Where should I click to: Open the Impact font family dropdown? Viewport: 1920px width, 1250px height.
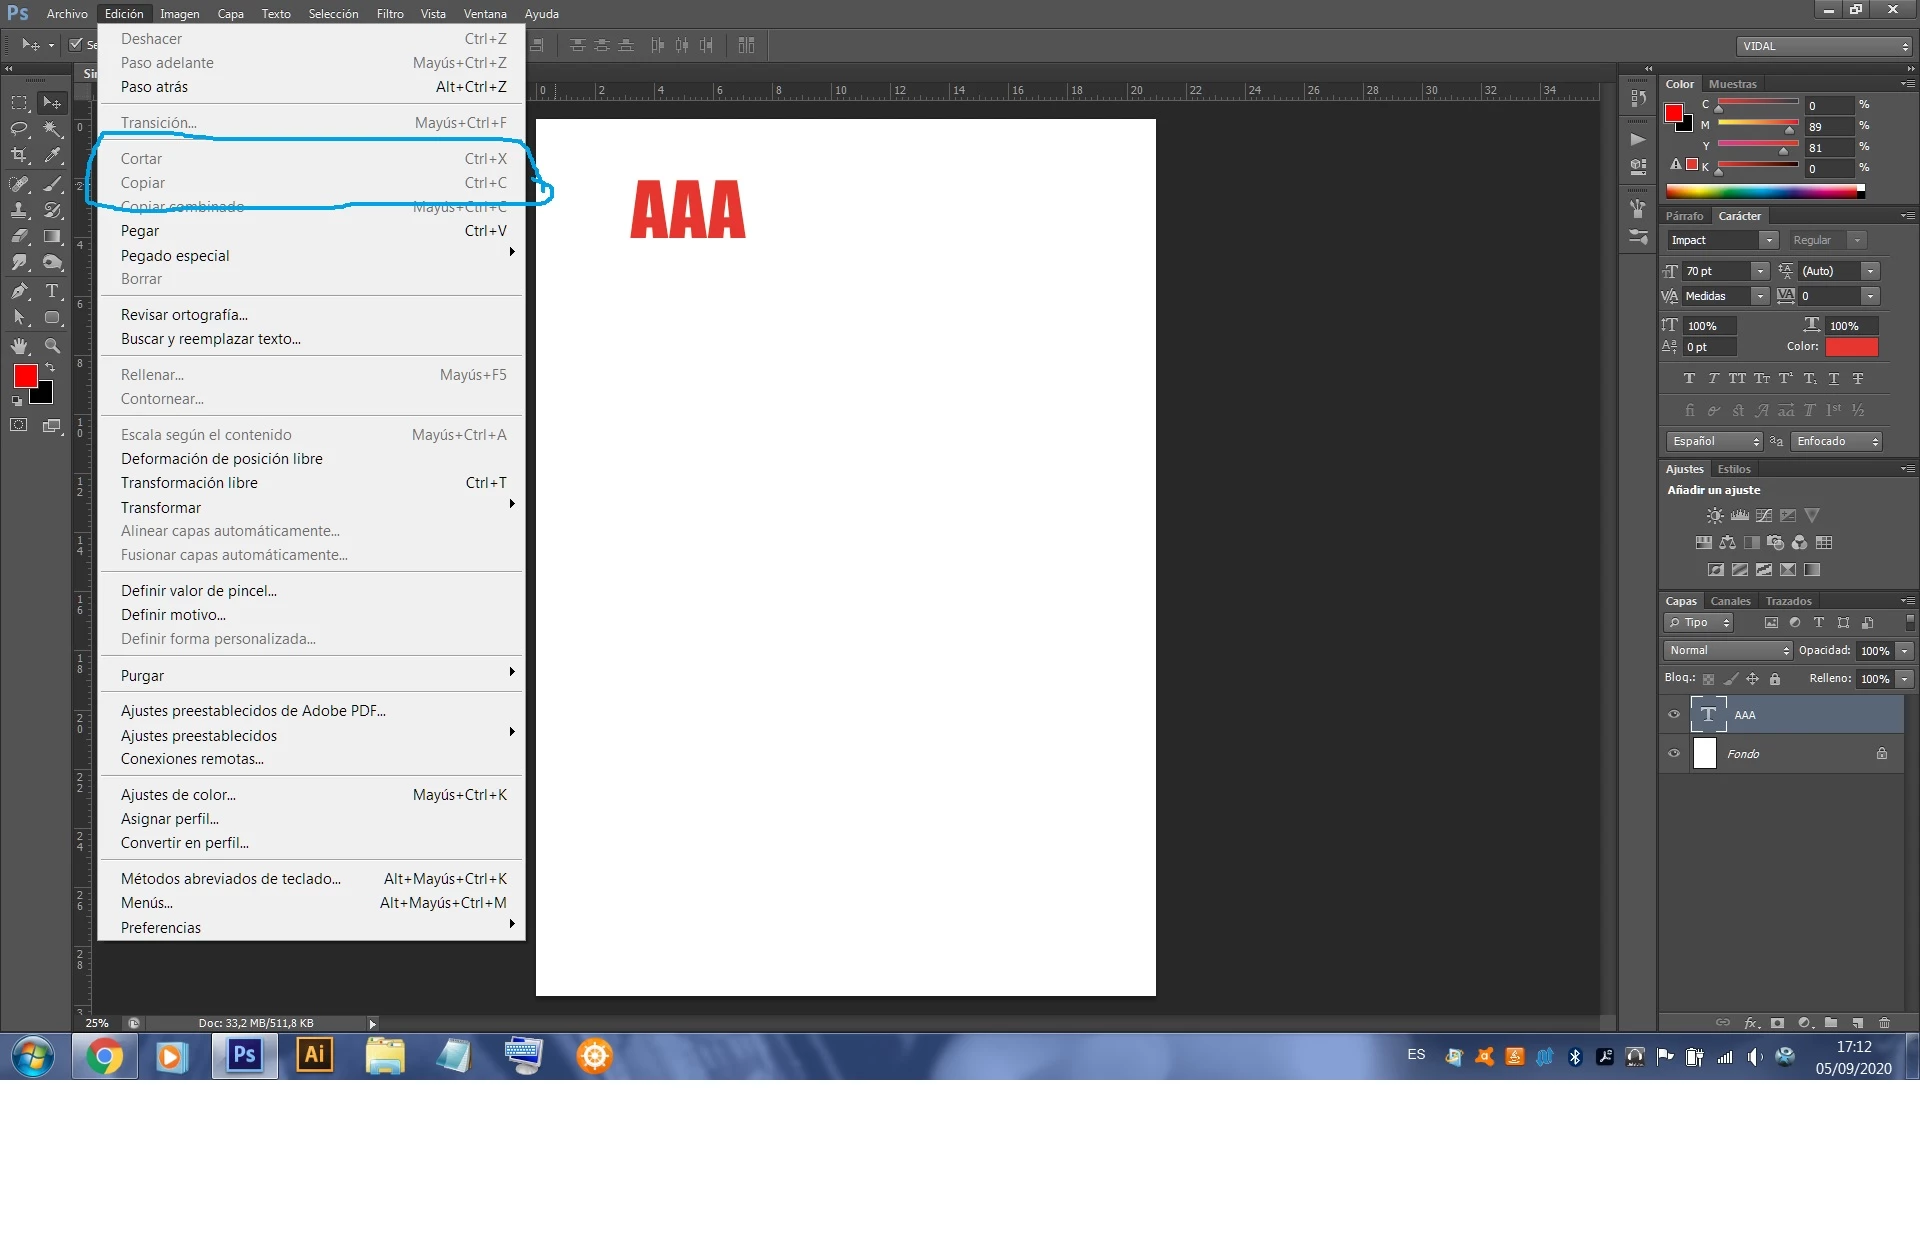(x=1768, y=240)
